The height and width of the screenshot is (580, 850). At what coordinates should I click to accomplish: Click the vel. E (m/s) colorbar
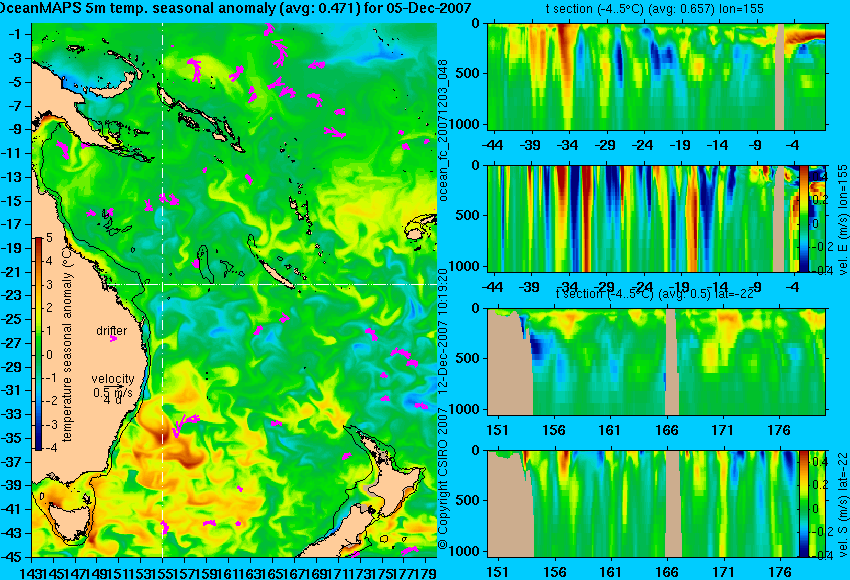[x=804, y=218]
